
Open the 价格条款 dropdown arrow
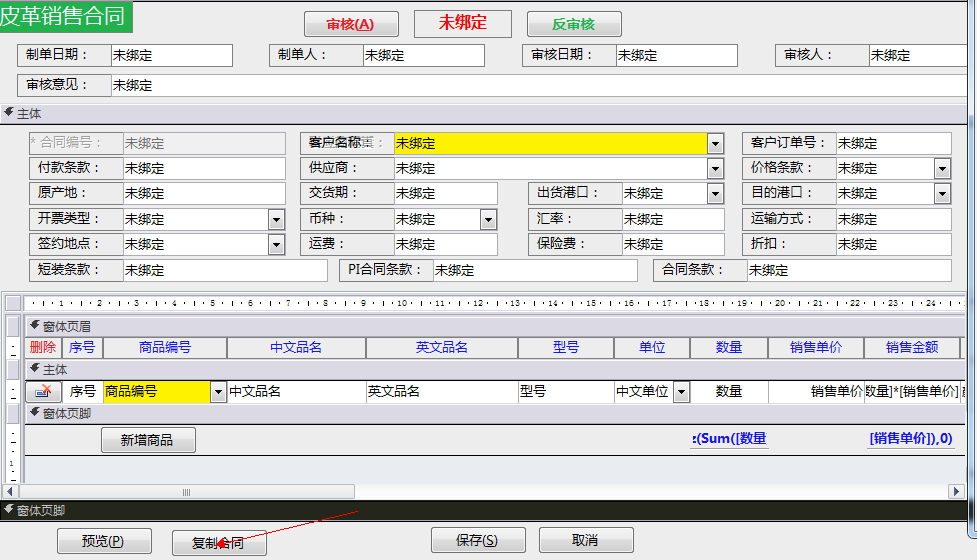coord(943,169)
